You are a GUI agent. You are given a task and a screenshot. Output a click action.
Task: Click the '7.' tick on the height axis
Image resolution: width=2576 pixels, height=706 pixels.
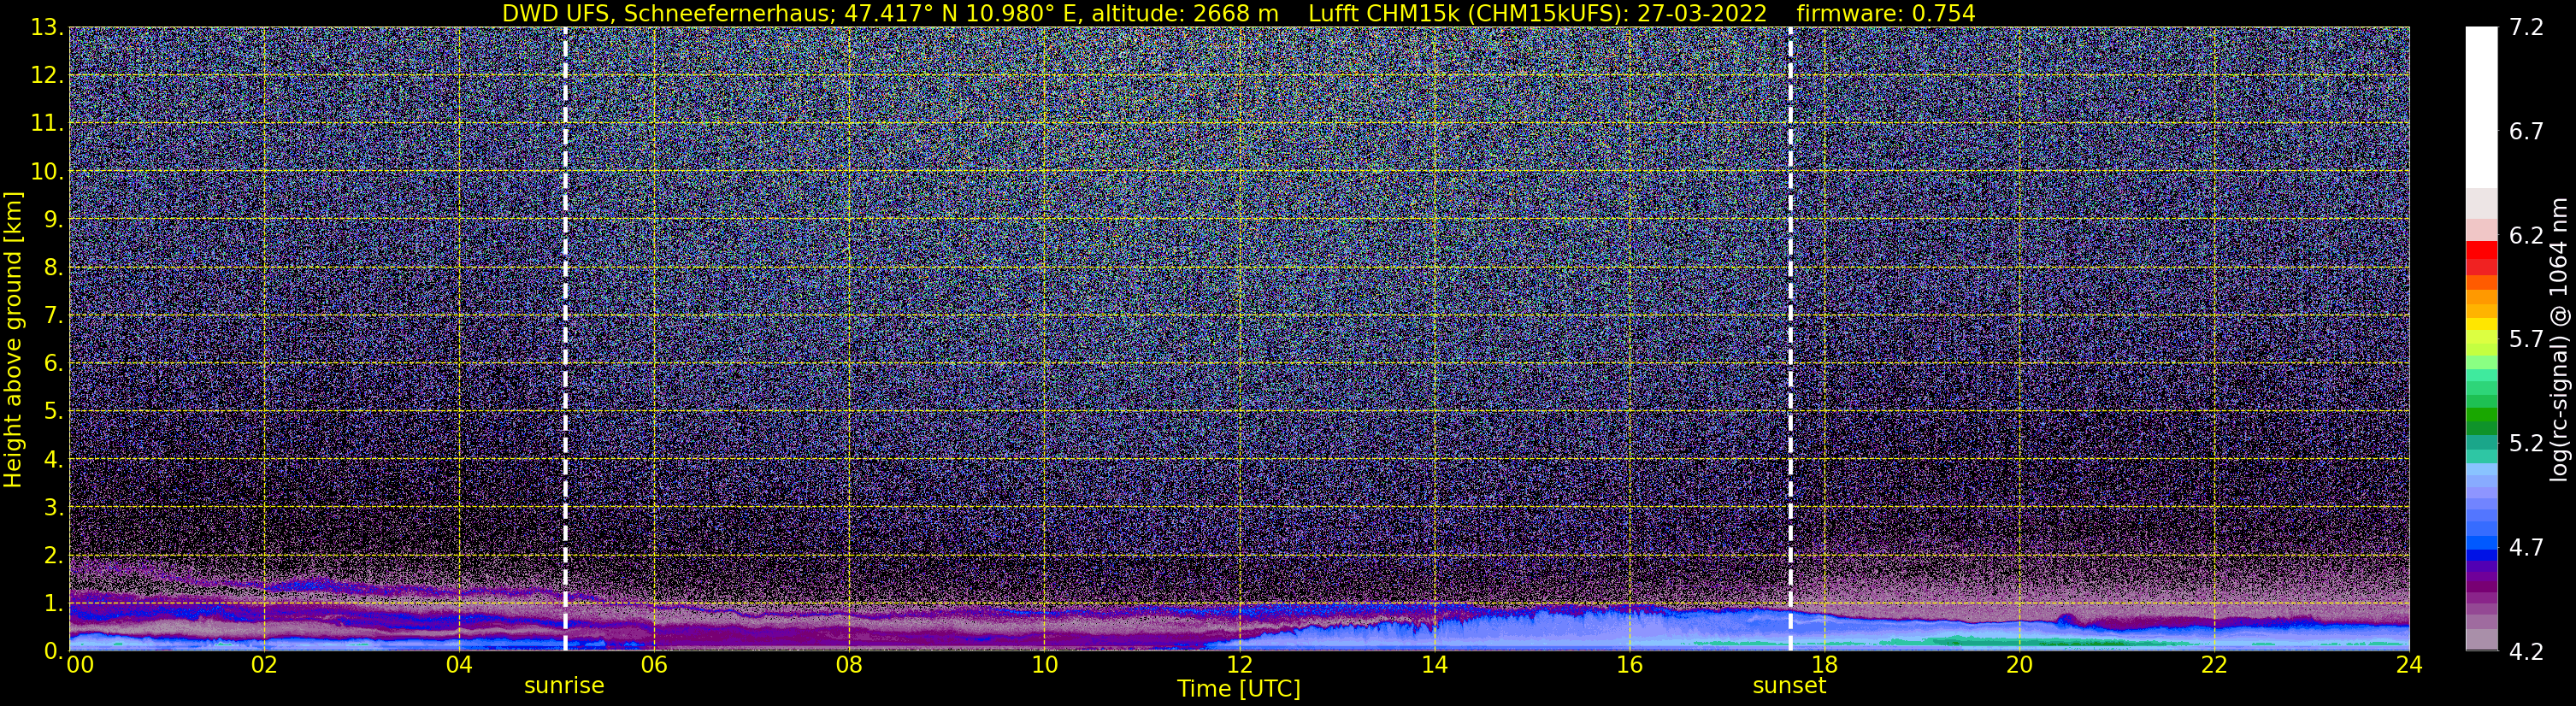tap(53, 316)
